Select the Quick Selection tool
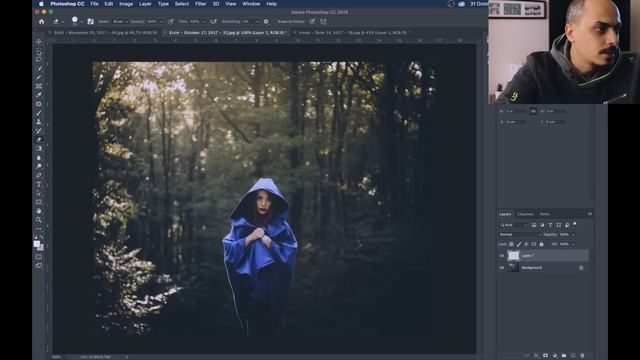The image size is (640, 360). (x=39, y=69)
